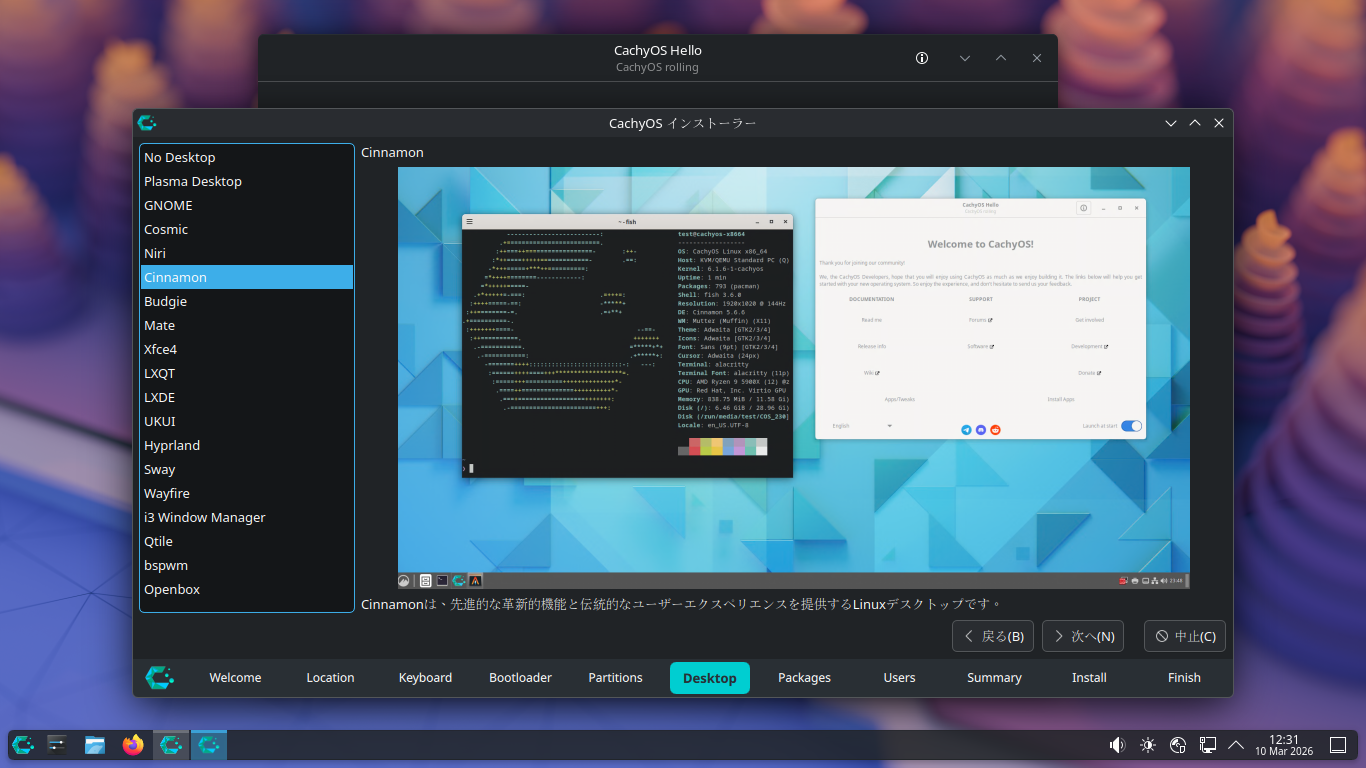Choose Plasma Desktop option
Screen dimensions: 1366x768
[x=247, y=181]
